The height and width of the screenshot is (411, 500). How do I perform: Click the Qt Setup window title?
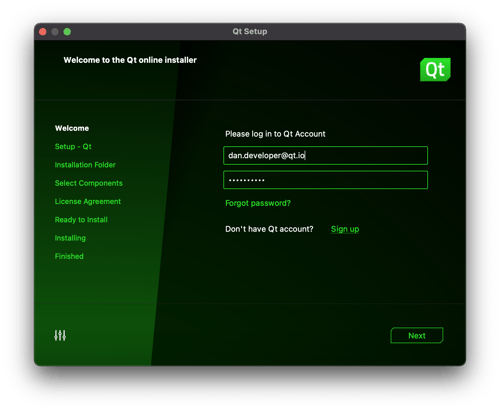pos(250,31)
